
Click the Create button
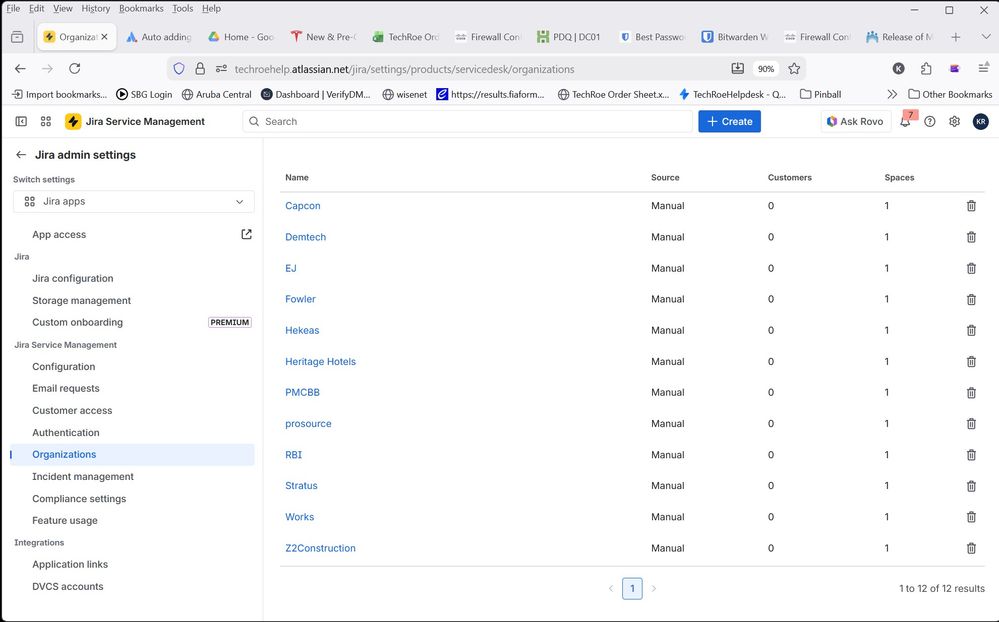pyautogui.click(x=729, y=121)
